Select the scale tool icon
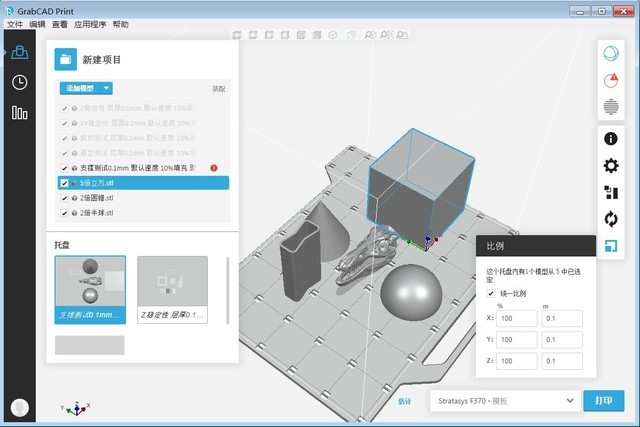The image size is (640, 427). coord(611,246)
